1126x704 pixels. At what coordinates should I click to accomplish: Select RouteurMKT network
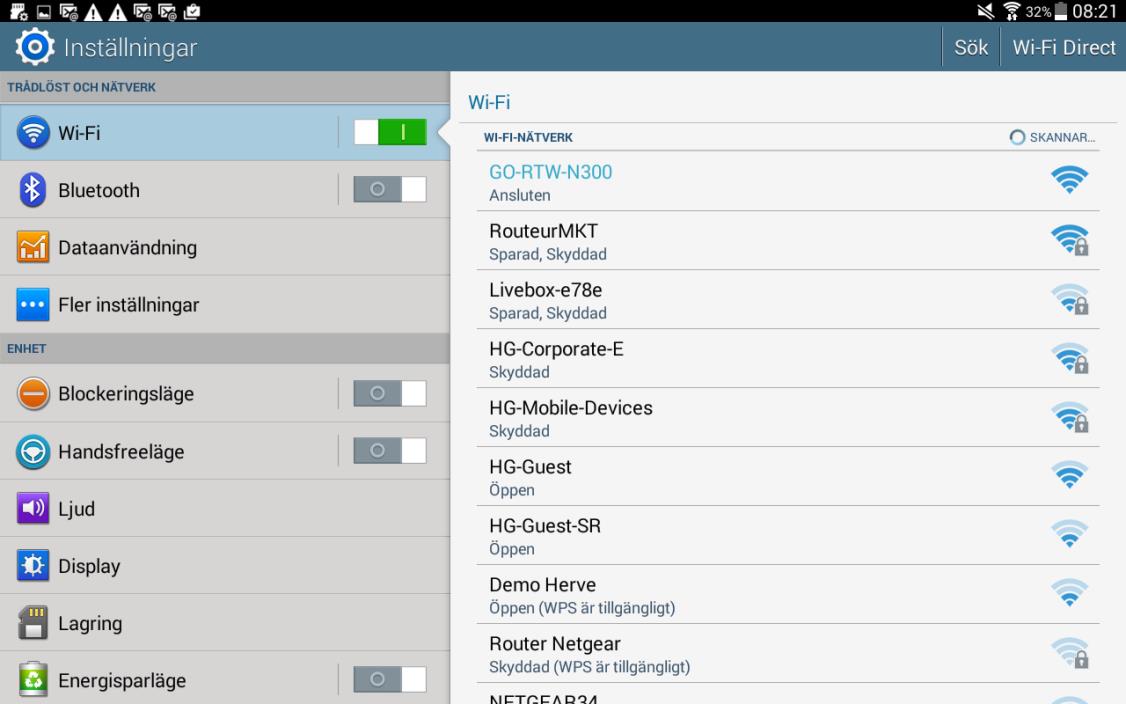click(788, 241)
